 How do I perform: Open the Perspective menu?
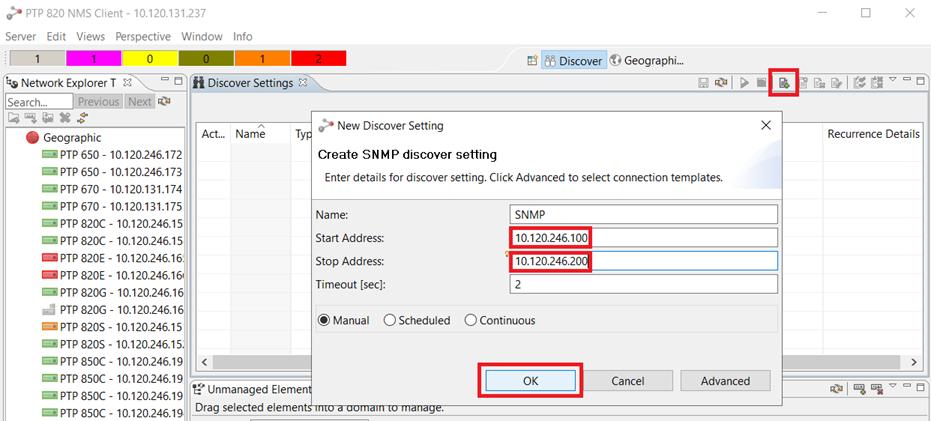pyautogui.click(x=143, y=36)
